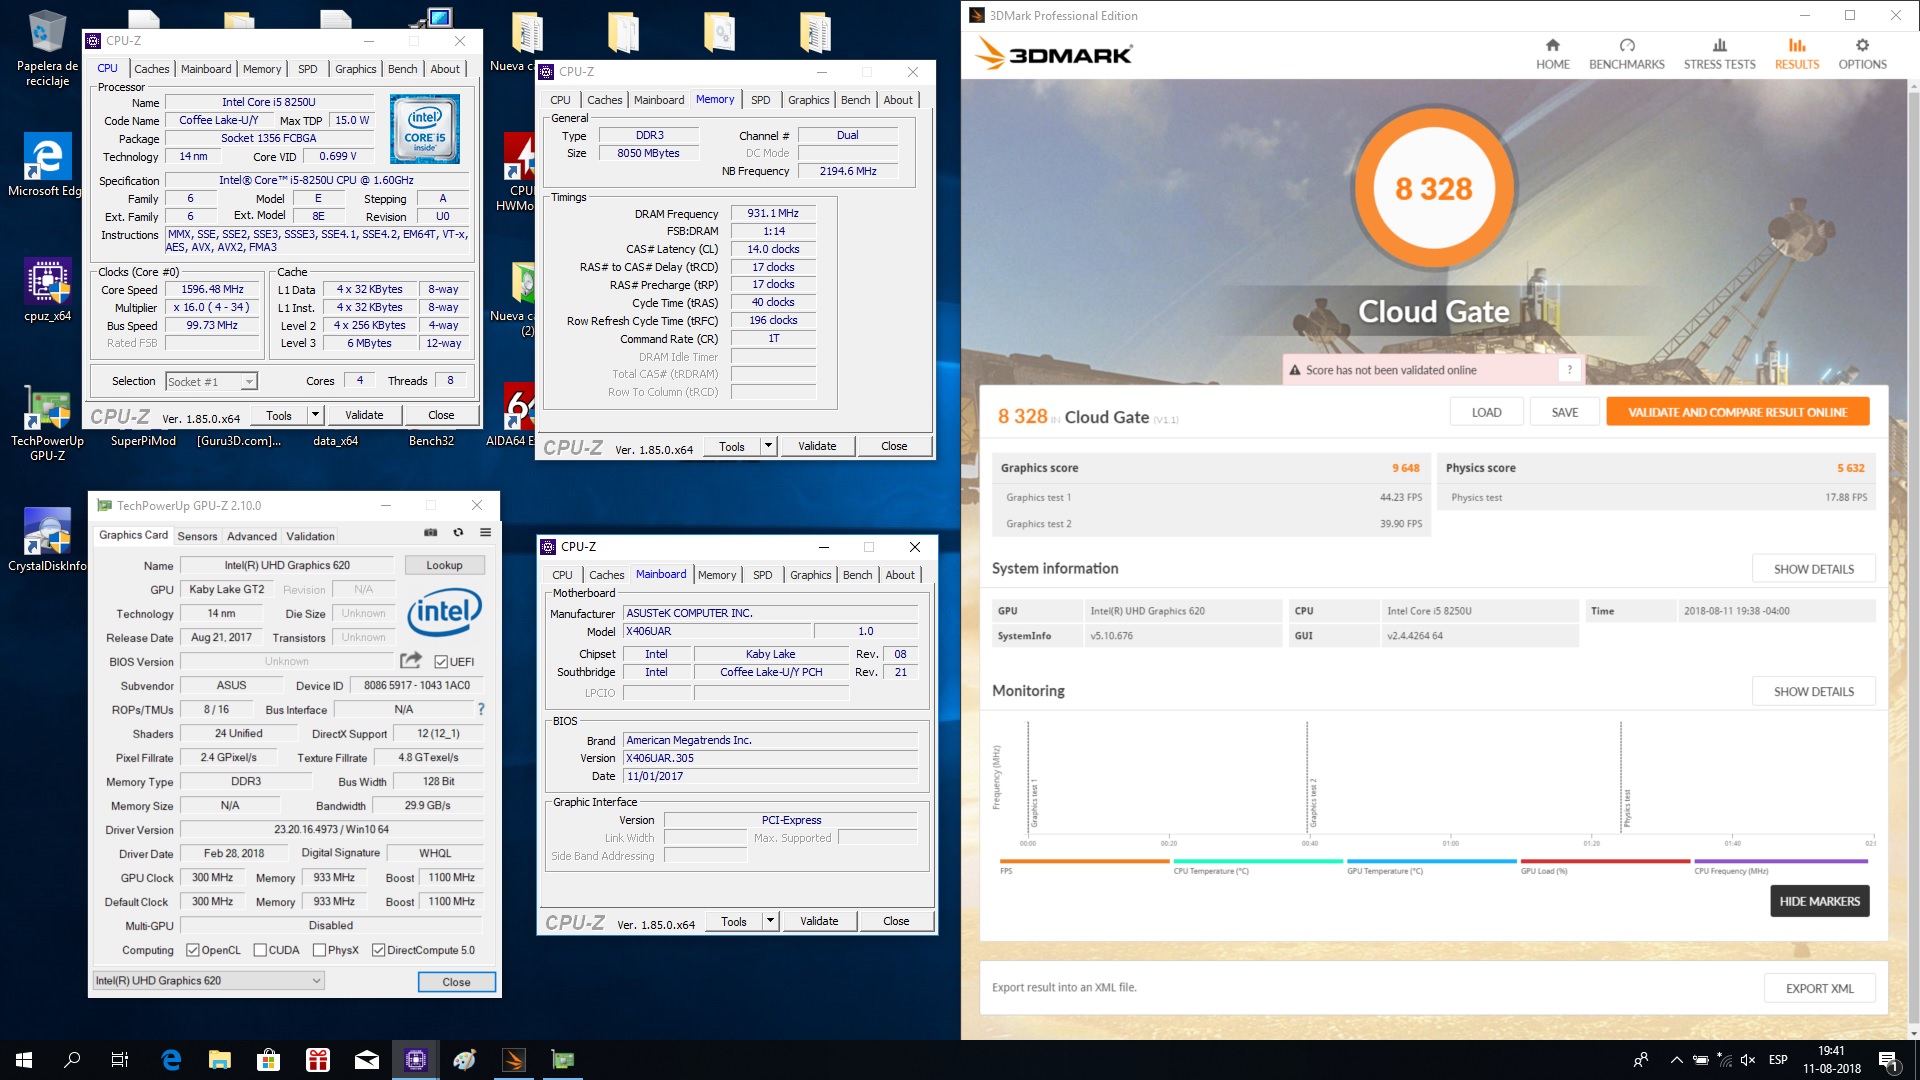The image size is (1920, 1080).
Task: Switch to CPU-Z taskbar icon
Action: coord(416,1060)
